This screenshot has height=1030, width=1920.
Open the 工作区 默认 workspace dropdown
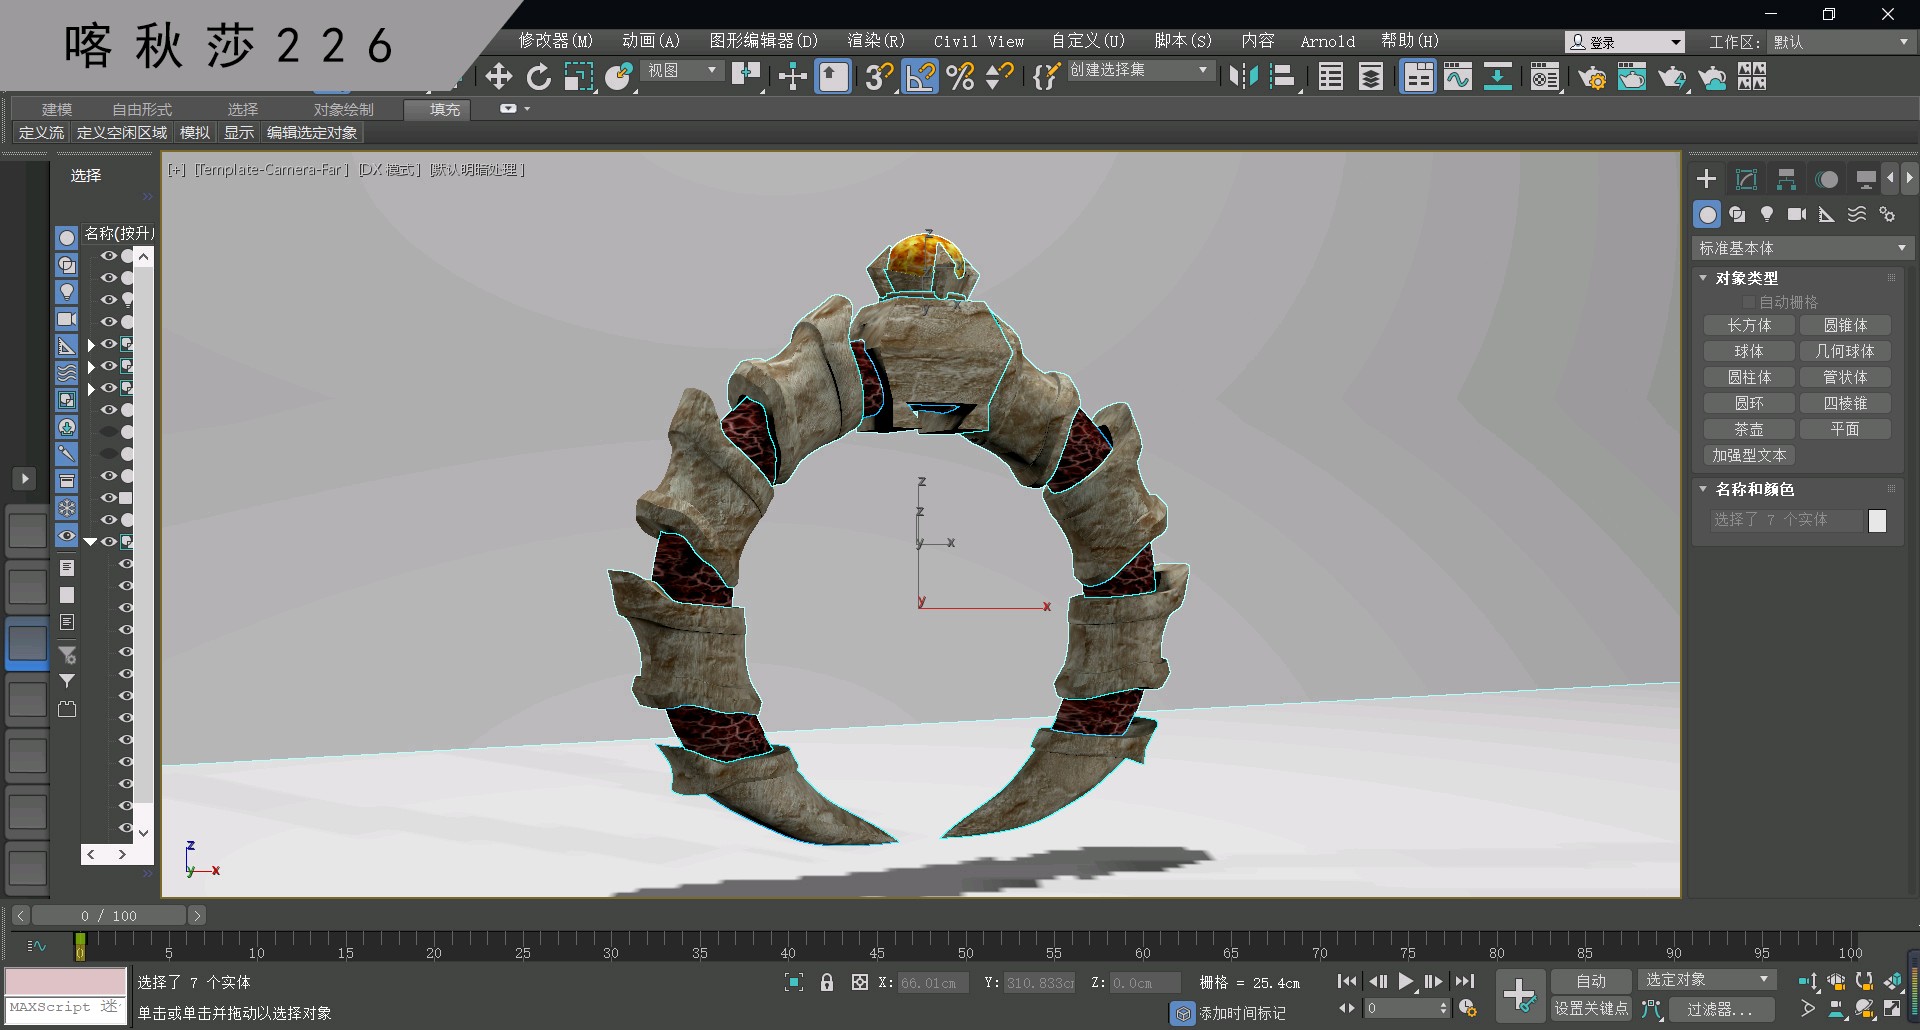pyautogui.click(x=1840, y=42)
